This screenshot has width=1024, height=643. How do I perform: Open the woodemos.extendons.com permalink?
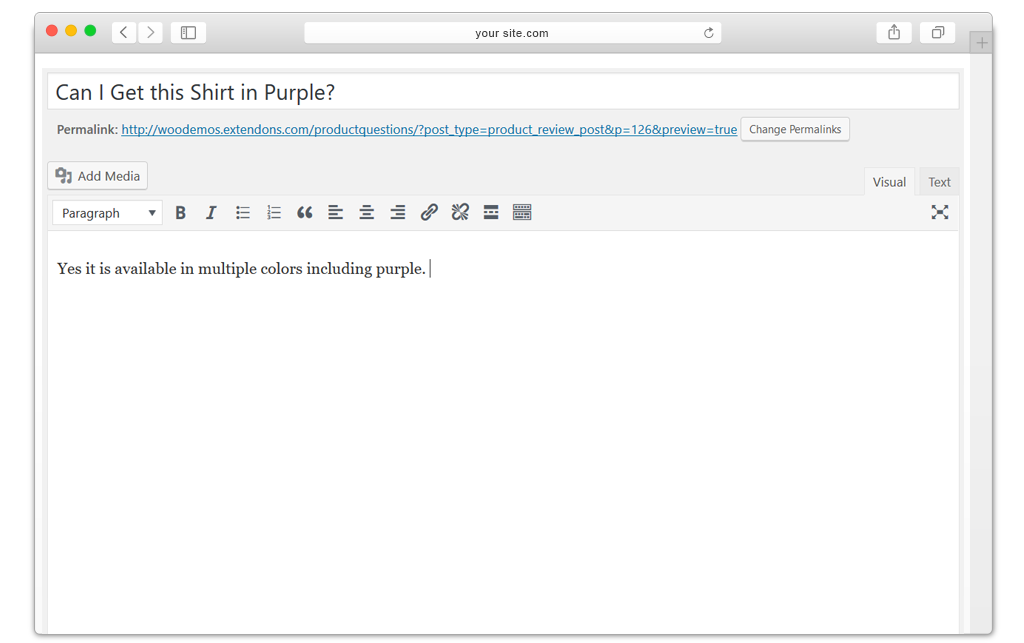click(x=429, y=129)
